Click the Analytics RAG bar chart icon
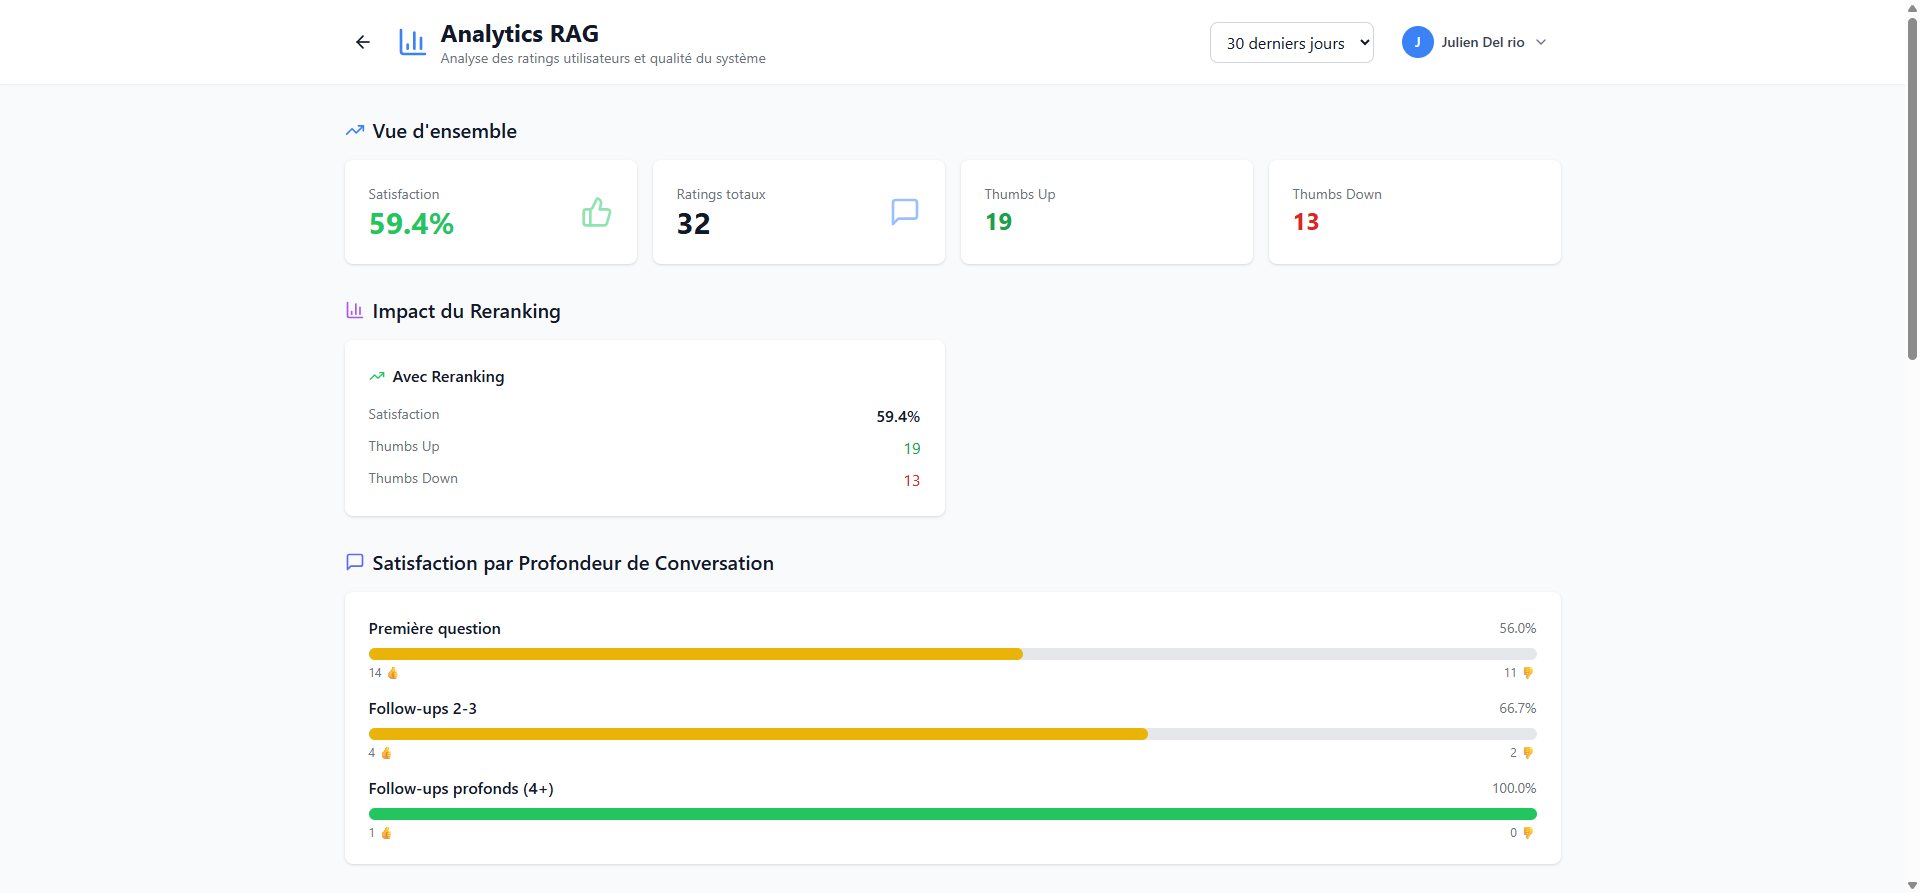This screenshot has height=893, width=1920. [x=412, y=42]
